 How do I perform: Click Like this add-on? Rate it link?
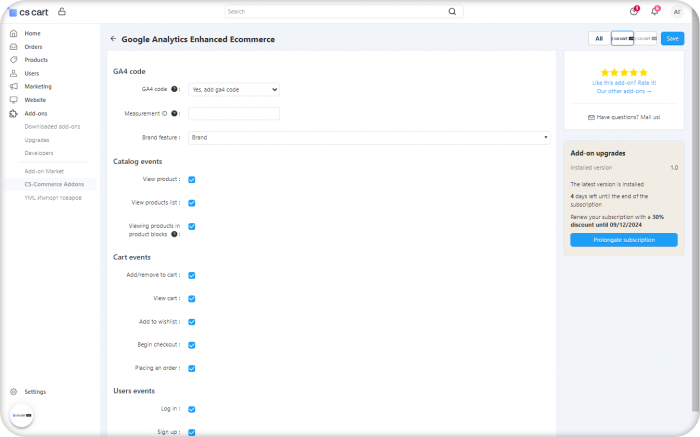(x=624, y=83)
